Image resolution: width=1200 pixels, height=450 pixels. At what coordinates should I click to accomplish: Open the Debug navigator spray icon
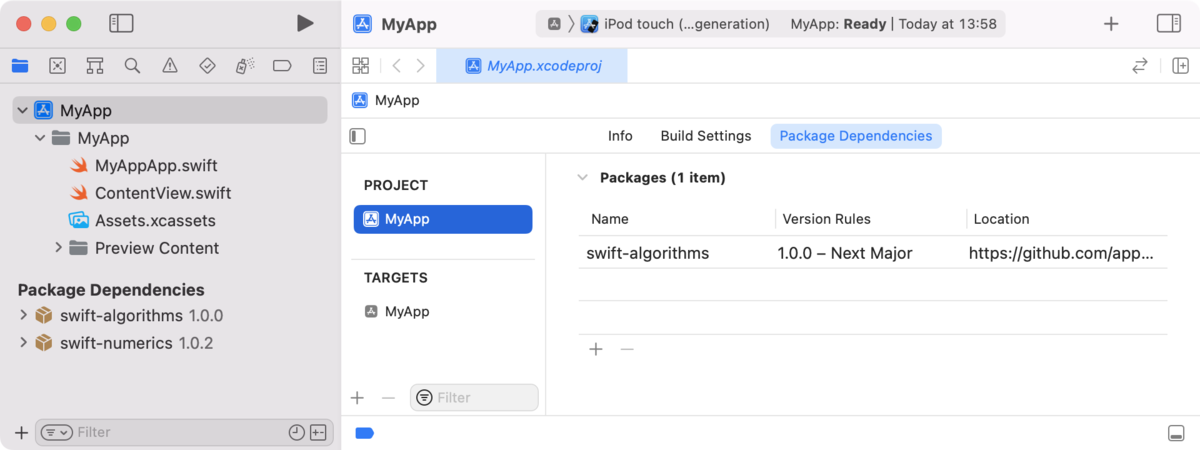tap(244, 66)
